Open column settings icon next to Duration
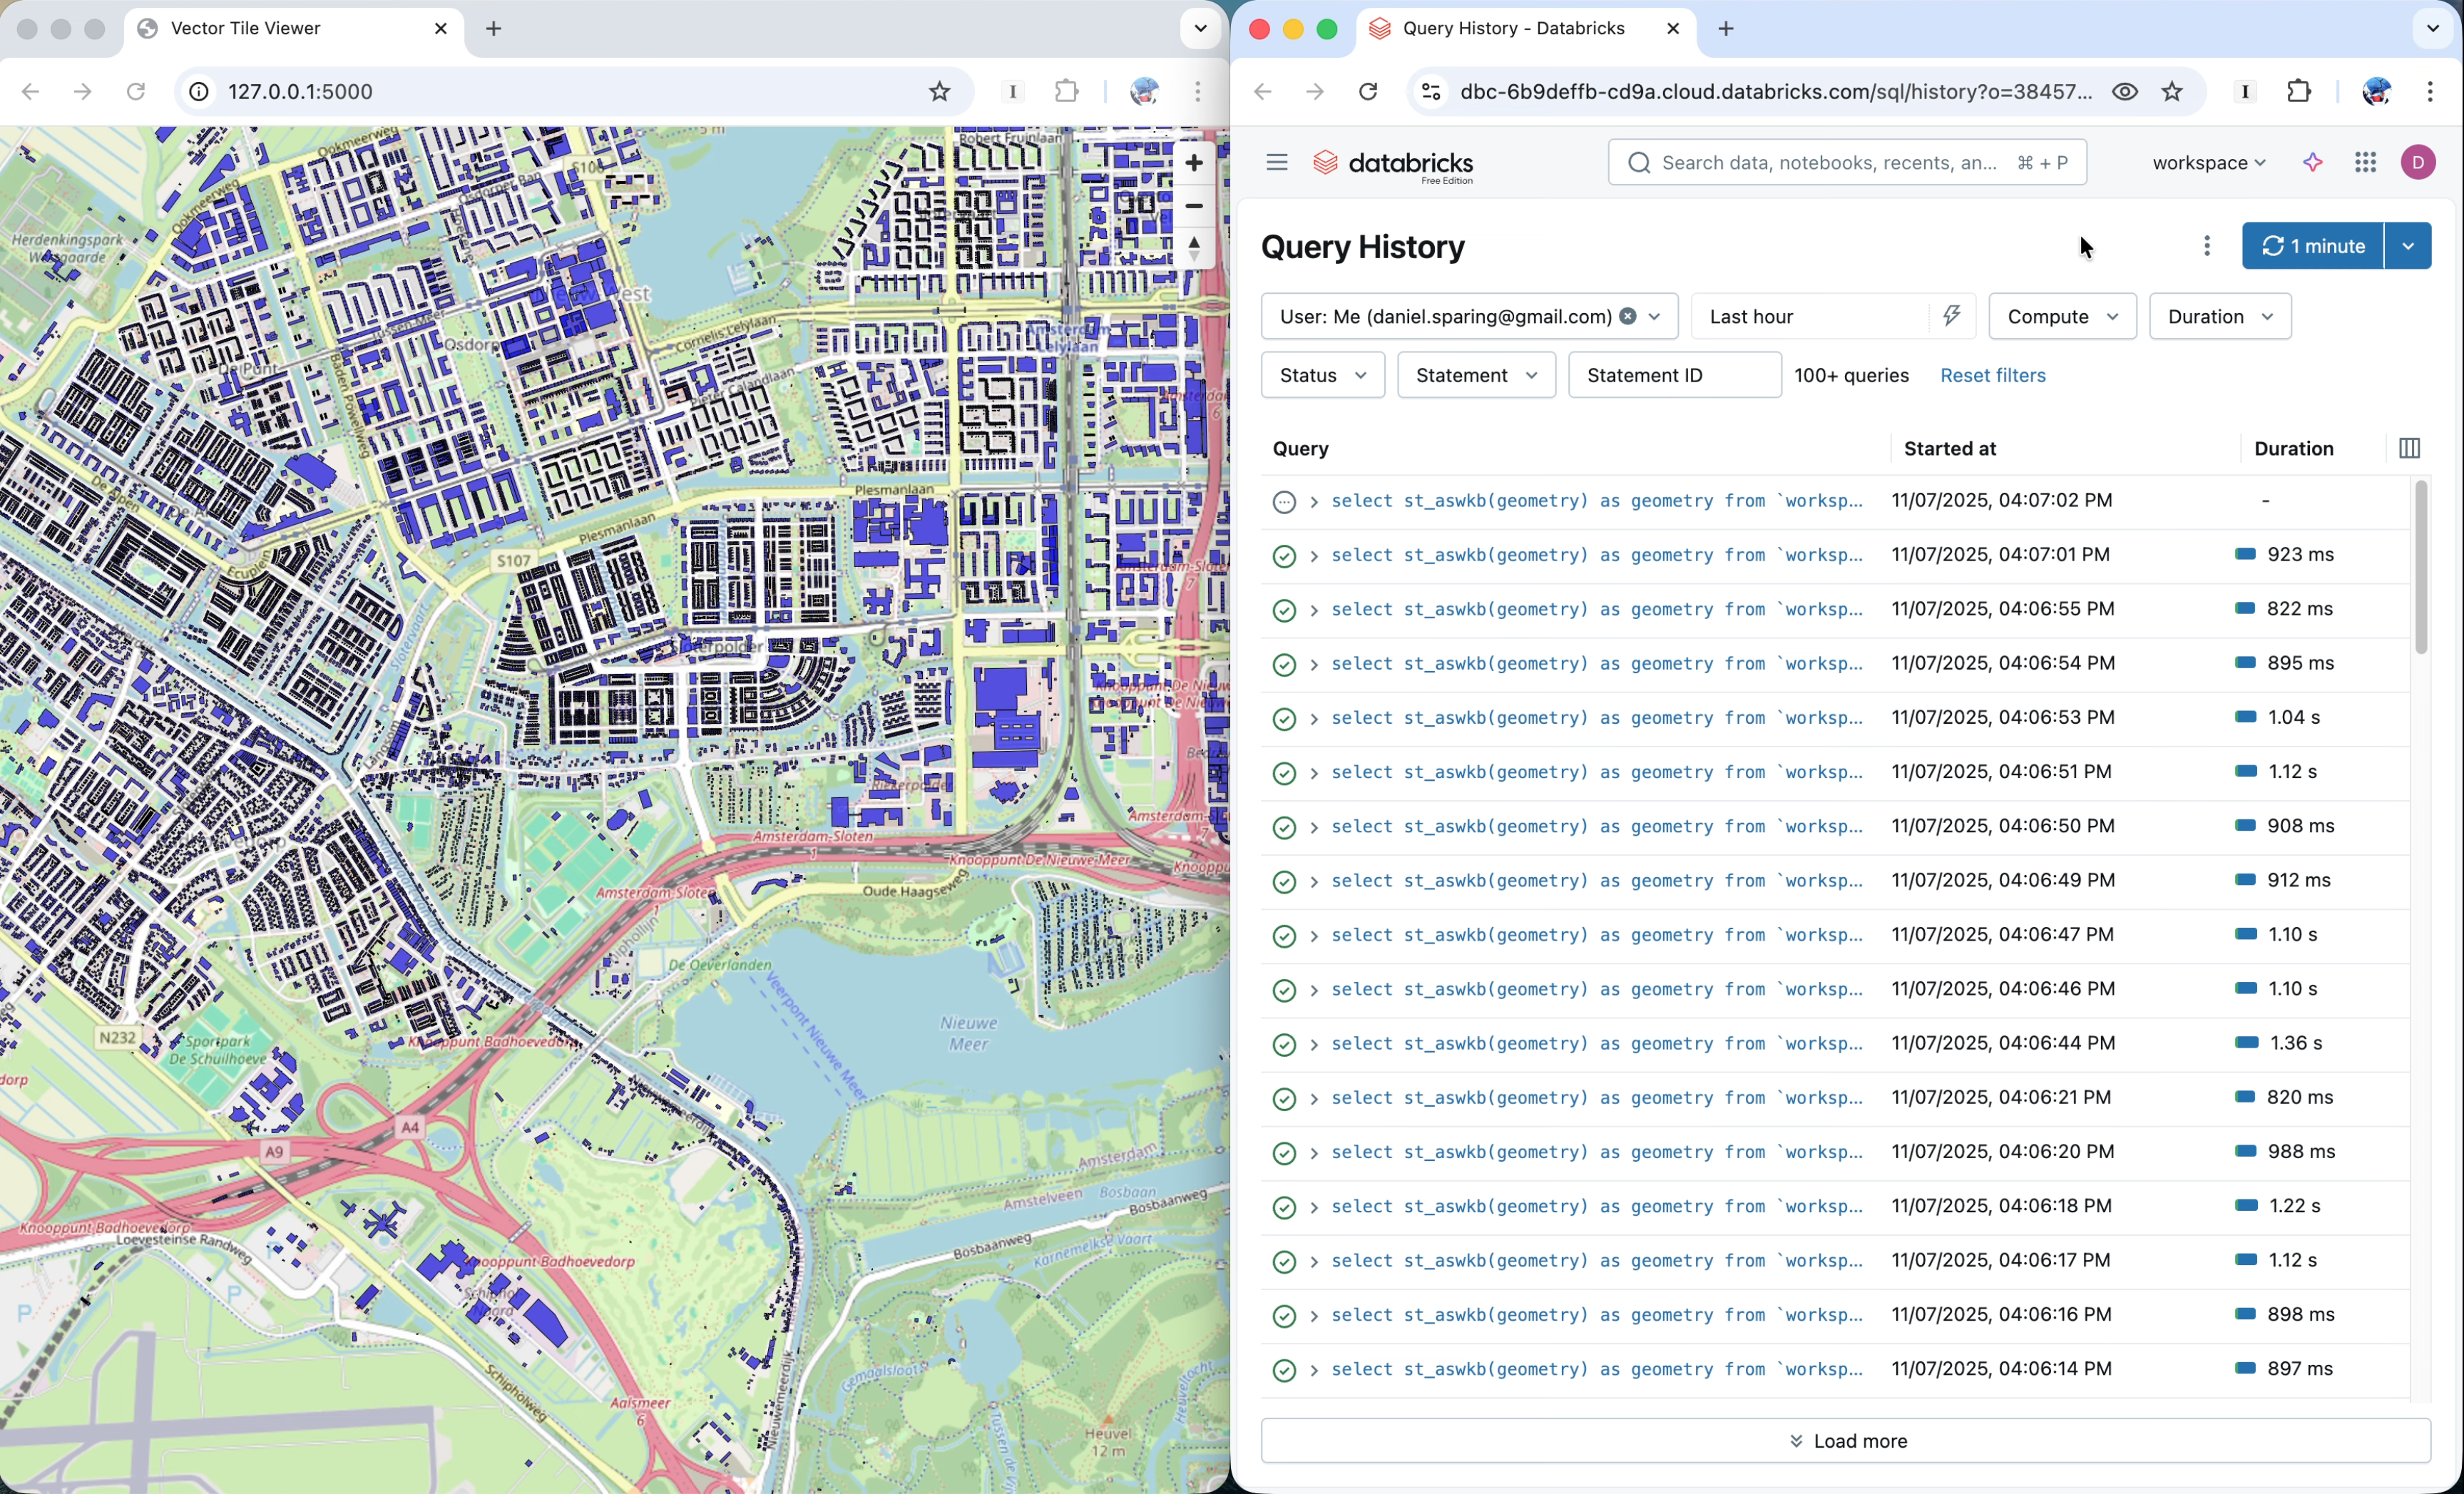 pyautogui.click(x=2409, y=449)
